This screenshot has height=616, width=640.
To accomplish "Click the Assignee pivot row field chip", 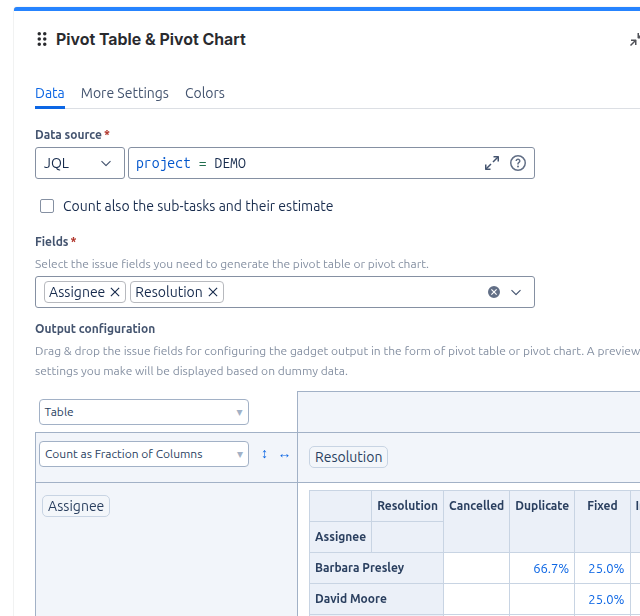I will coord(76,506).
